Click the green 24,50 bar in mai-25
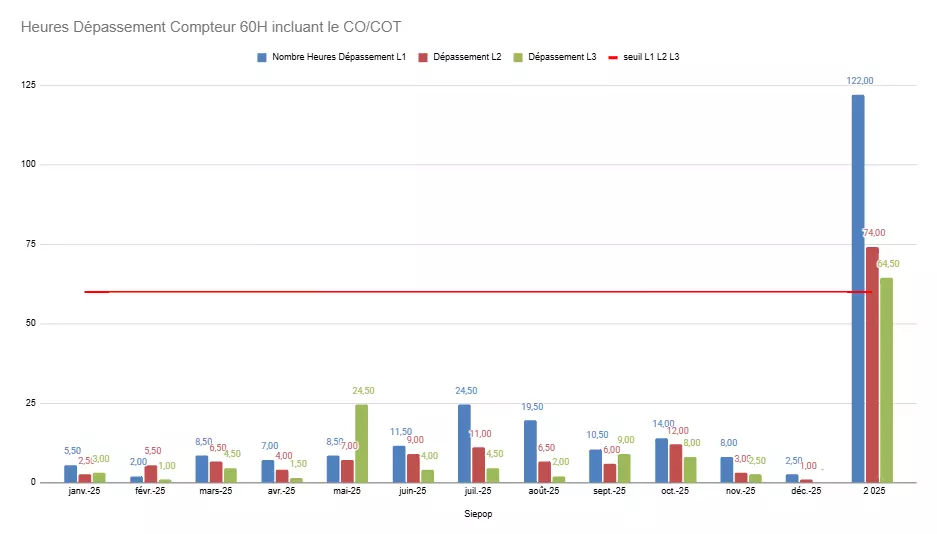 [361, 443]
